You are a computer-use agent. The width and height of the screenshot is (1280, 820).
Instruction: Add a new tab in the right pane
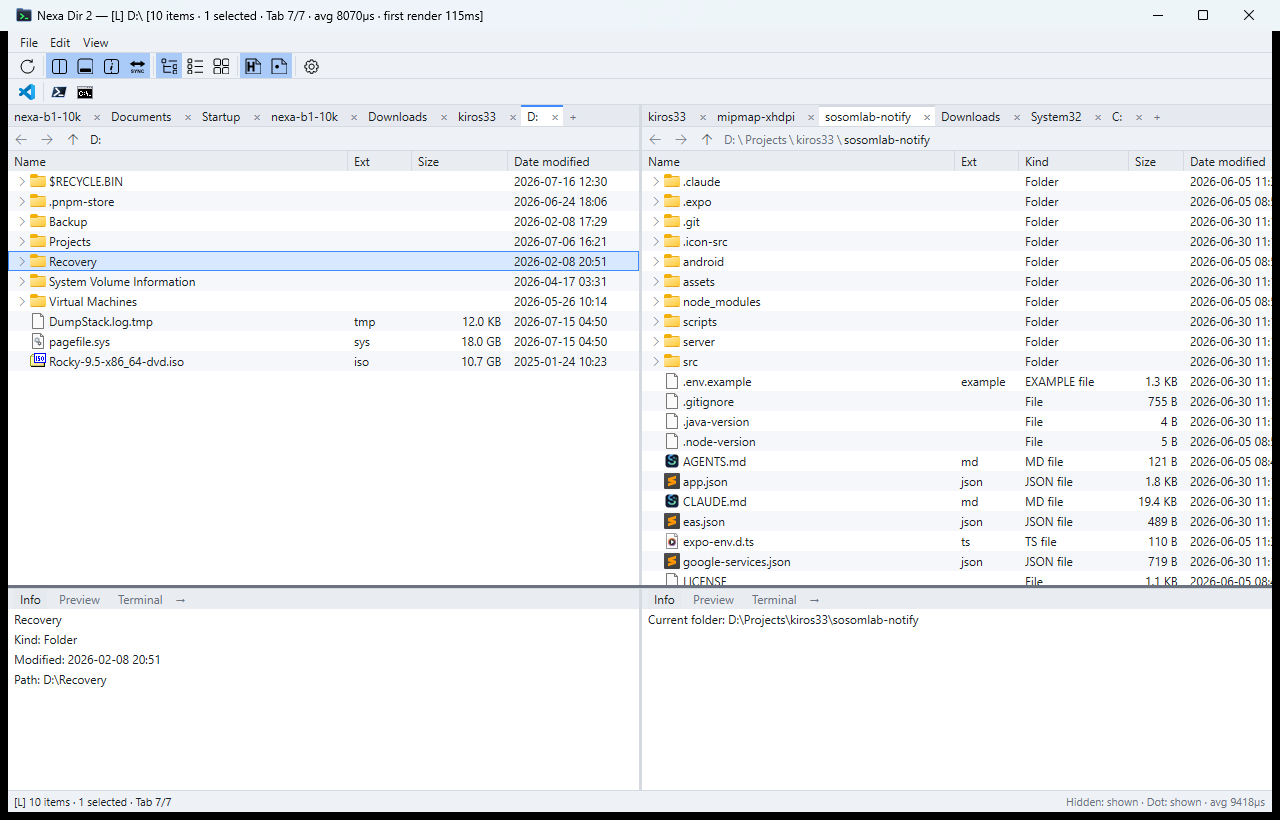[1157, 117]
